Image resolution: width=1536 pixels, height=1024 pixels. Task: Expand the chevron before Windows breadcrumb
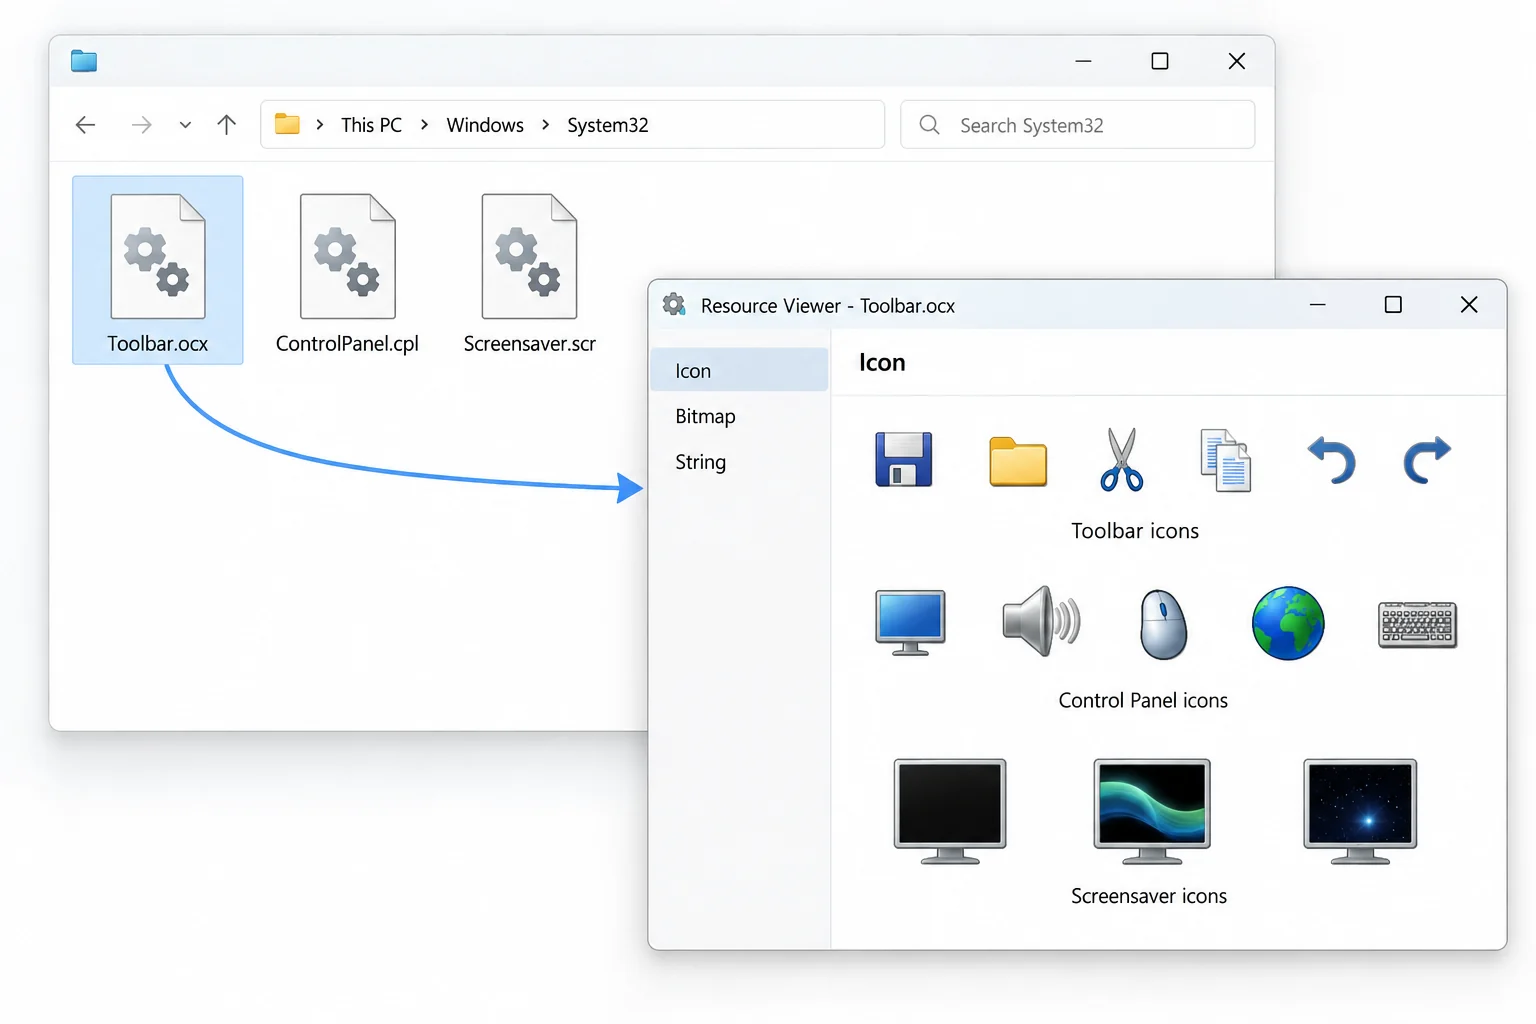(x=425, y=125)
